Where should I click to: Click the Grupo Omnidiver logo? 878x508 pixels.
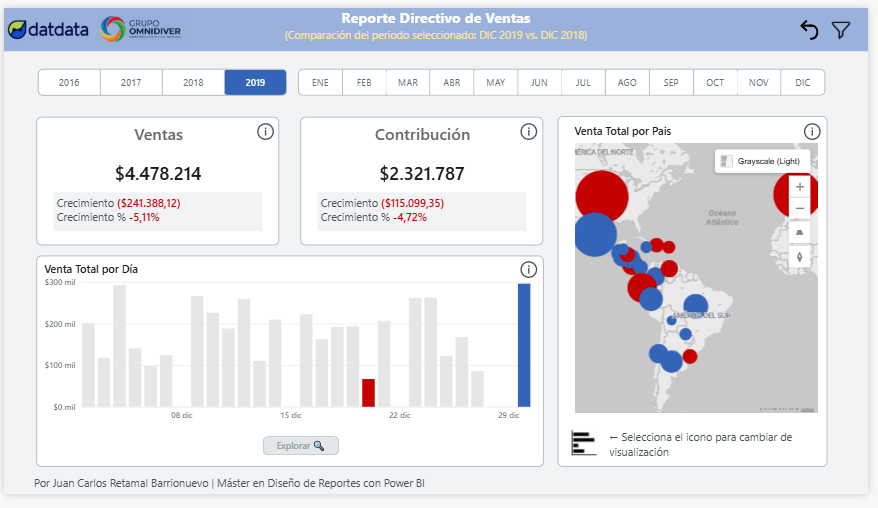click(x=141, y=29)
